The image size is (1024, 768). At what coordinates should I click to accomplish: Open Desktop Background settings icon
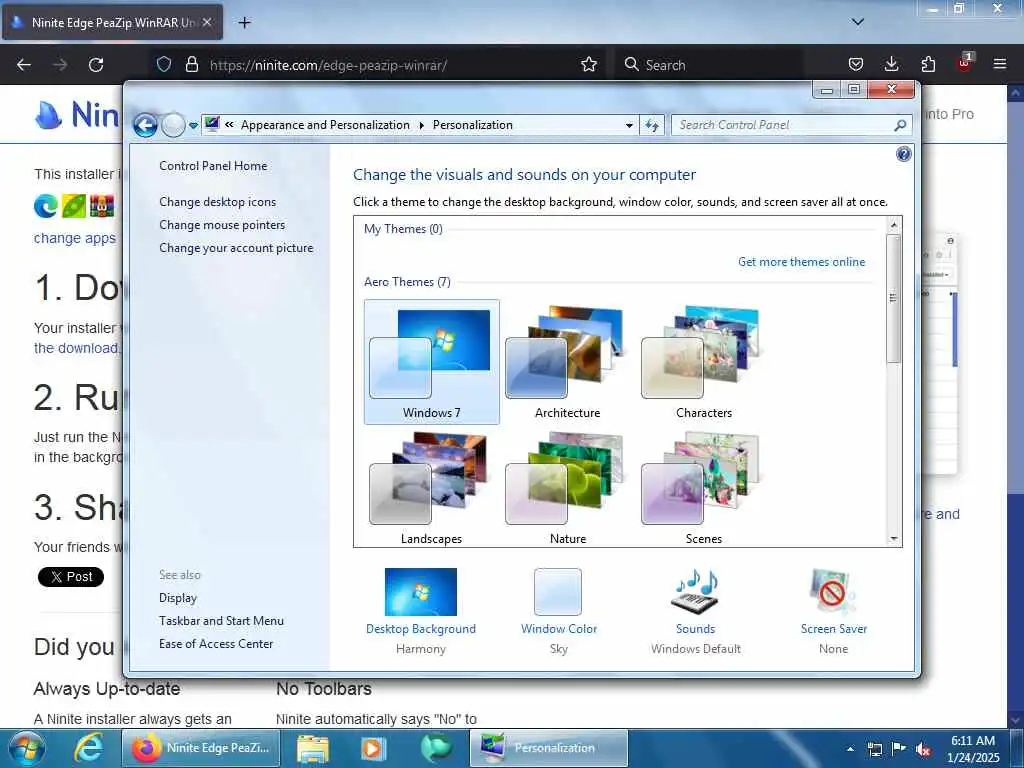(x=421, y=592)
